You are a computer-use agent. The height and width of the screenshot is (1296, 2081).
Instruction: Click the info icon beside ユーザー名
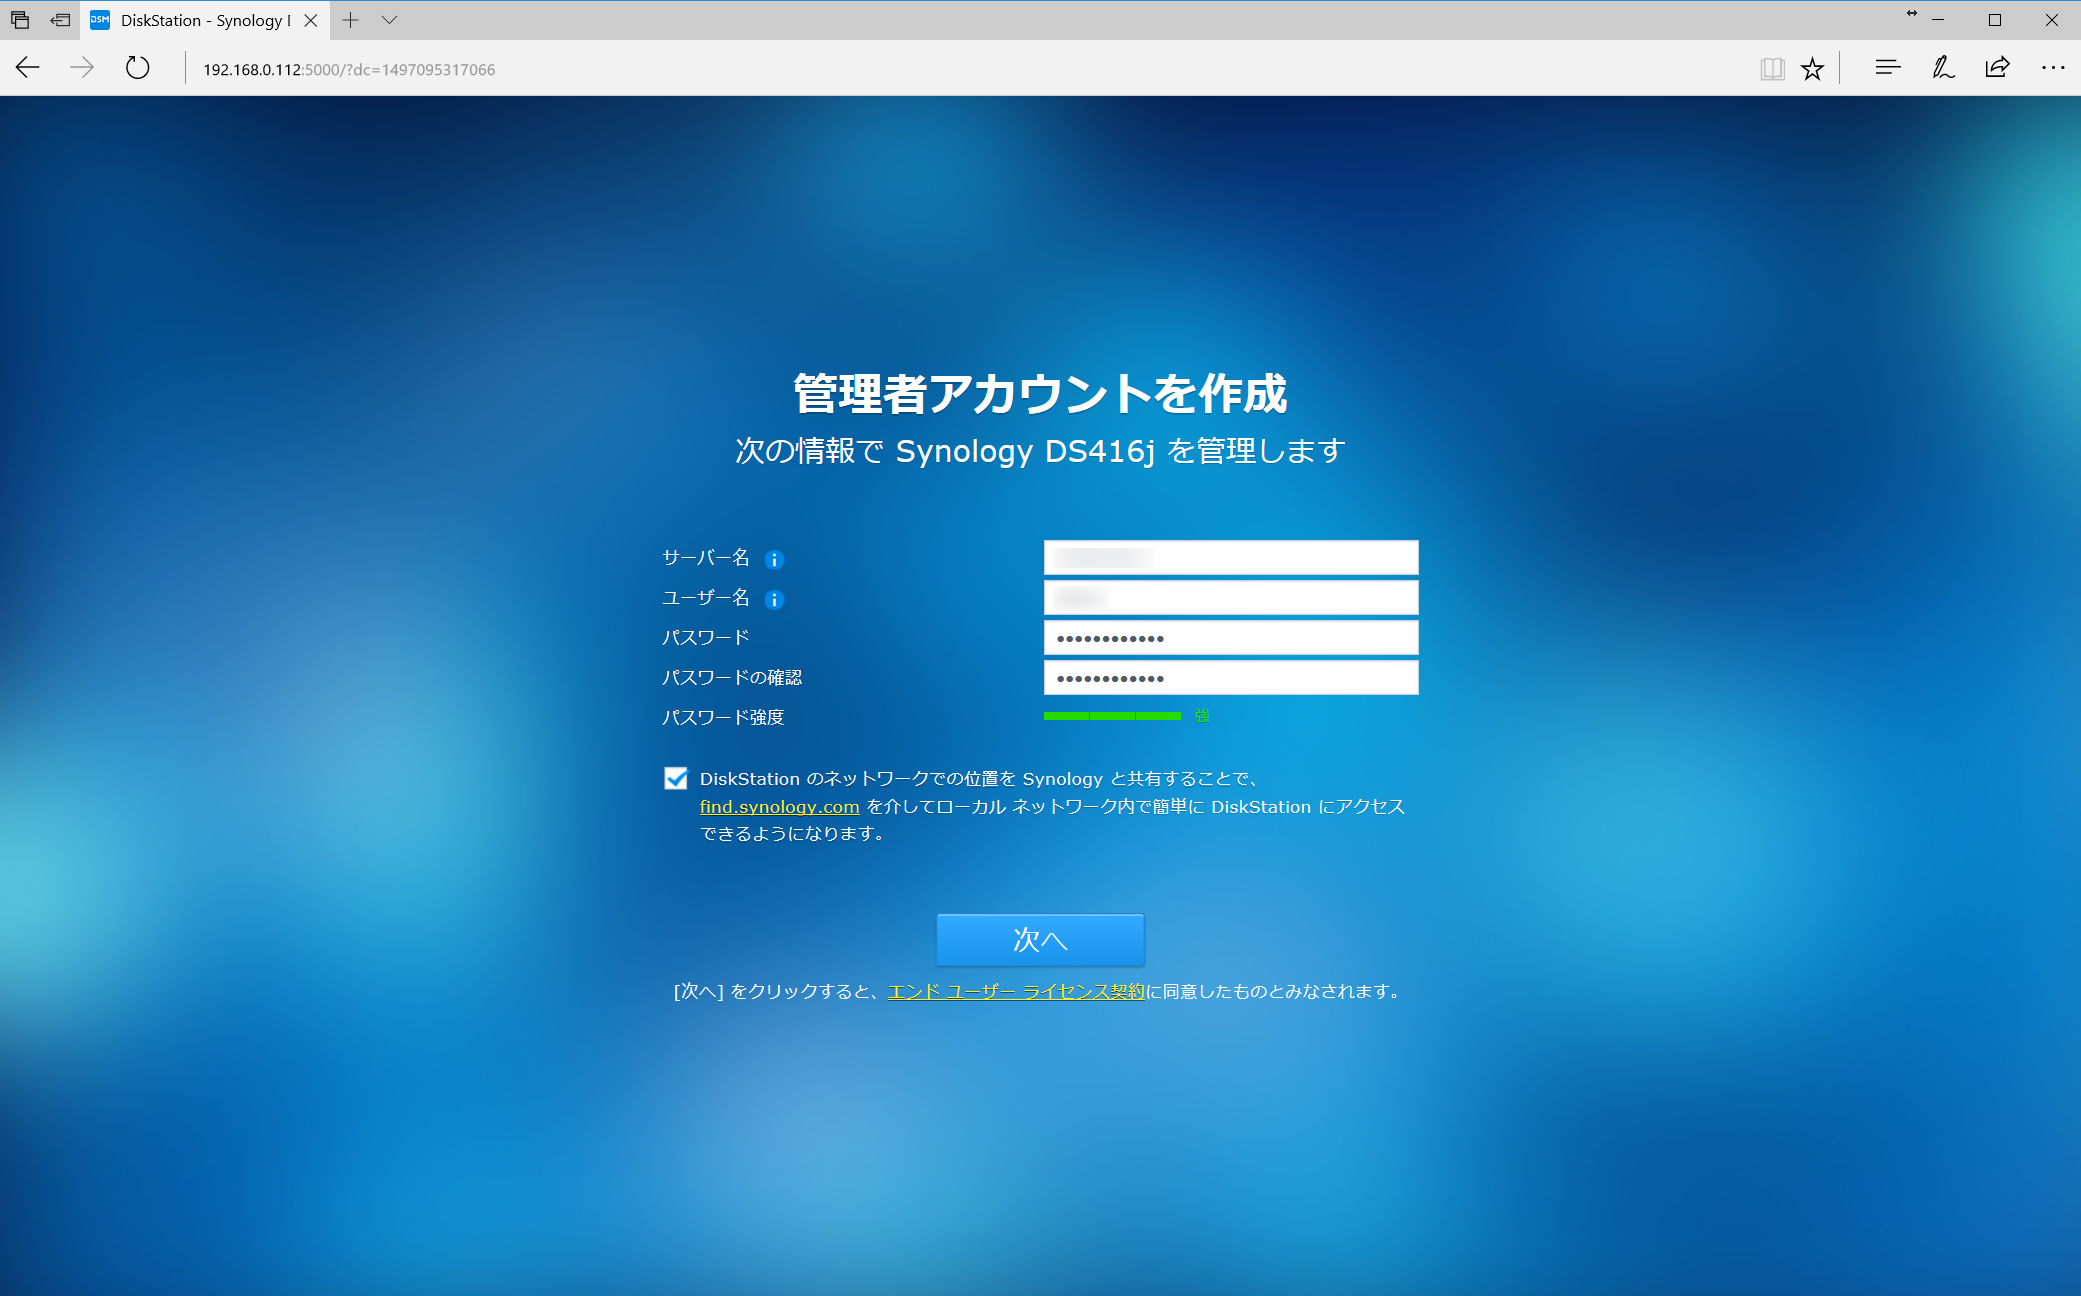(774, 600)
